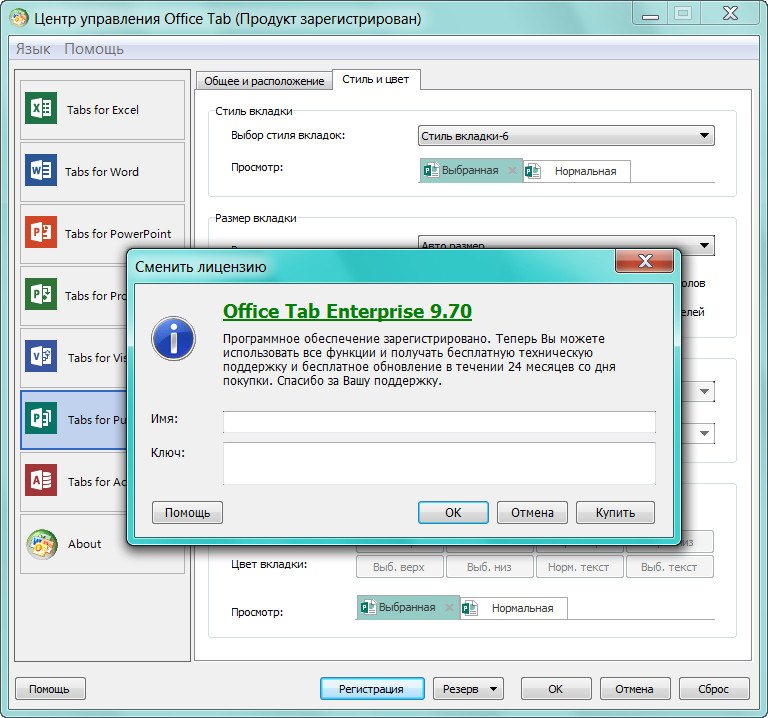The image size is (768, 718).
Task: Select Tabs for Excel label
Action: 103,110
